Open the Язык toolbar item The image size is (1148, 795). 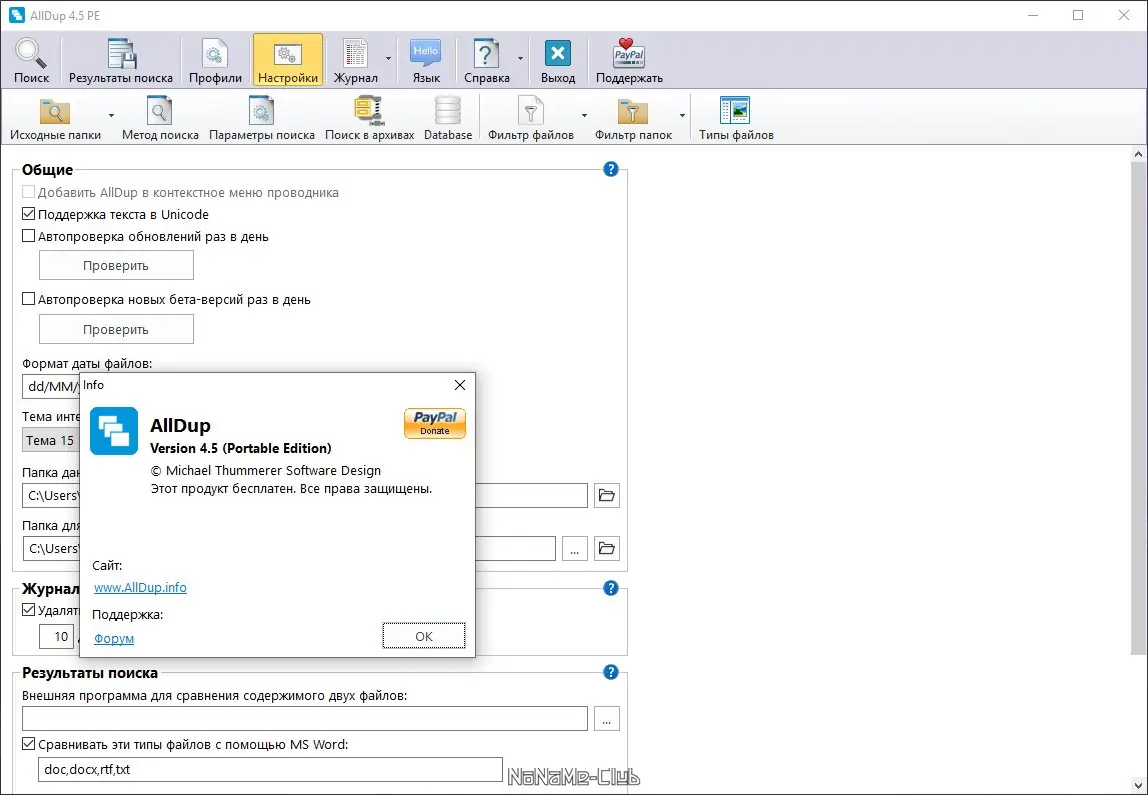tap(426, 60)
